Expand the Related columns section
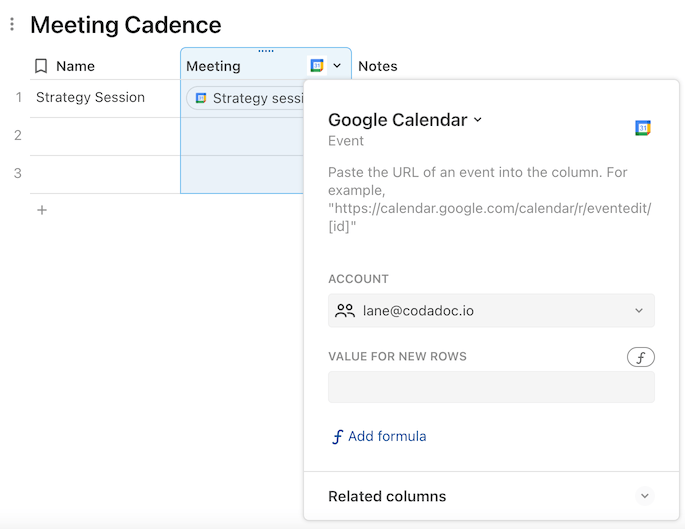Image resolution: width=685 pixels, height=529 pixels. 645,496
